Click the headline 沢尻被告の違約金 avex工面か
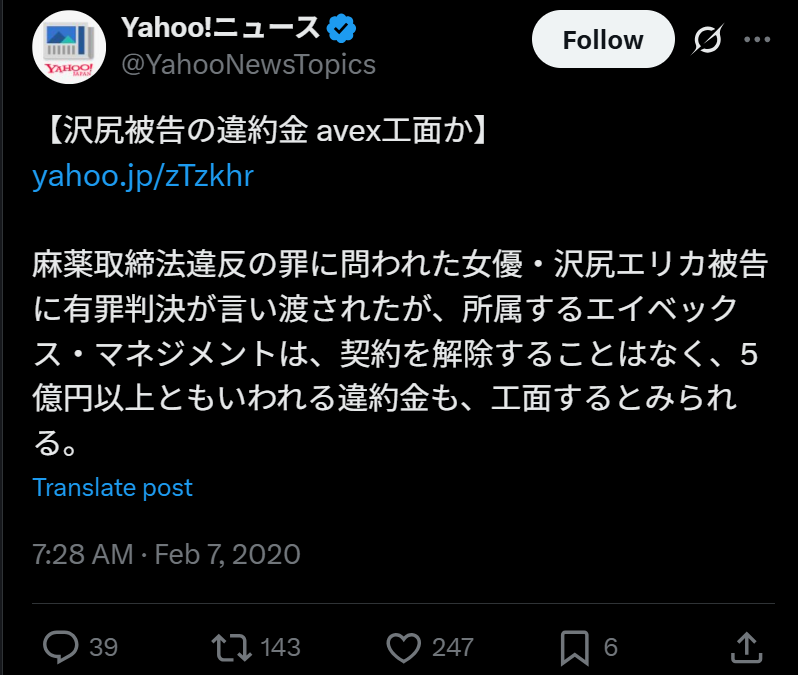This screenshot has height=675, width=798. point(268,130)
